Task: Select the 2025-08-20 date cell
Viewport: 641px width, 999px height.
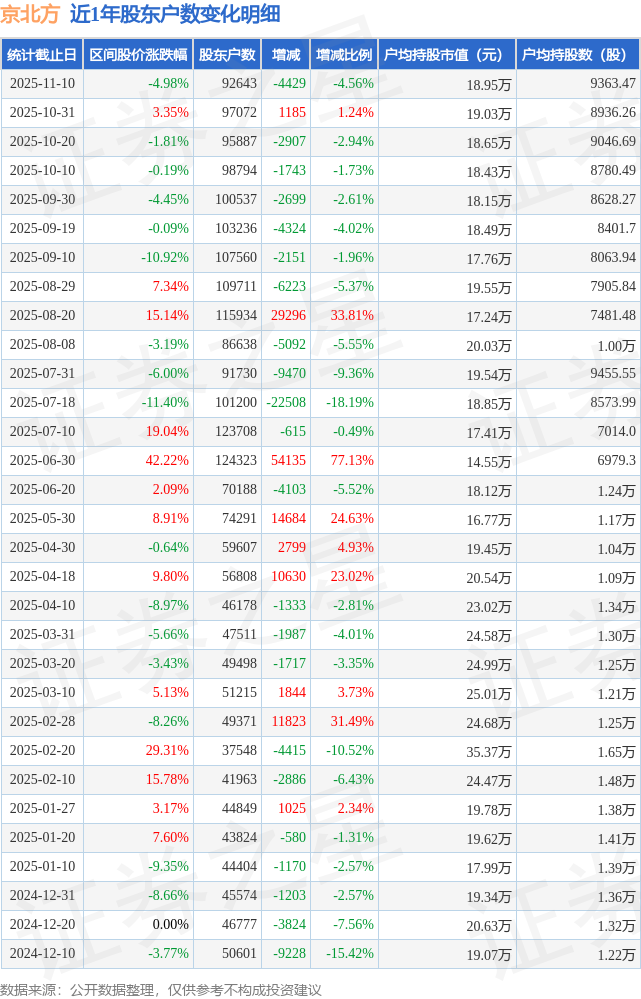Action: 42,316
